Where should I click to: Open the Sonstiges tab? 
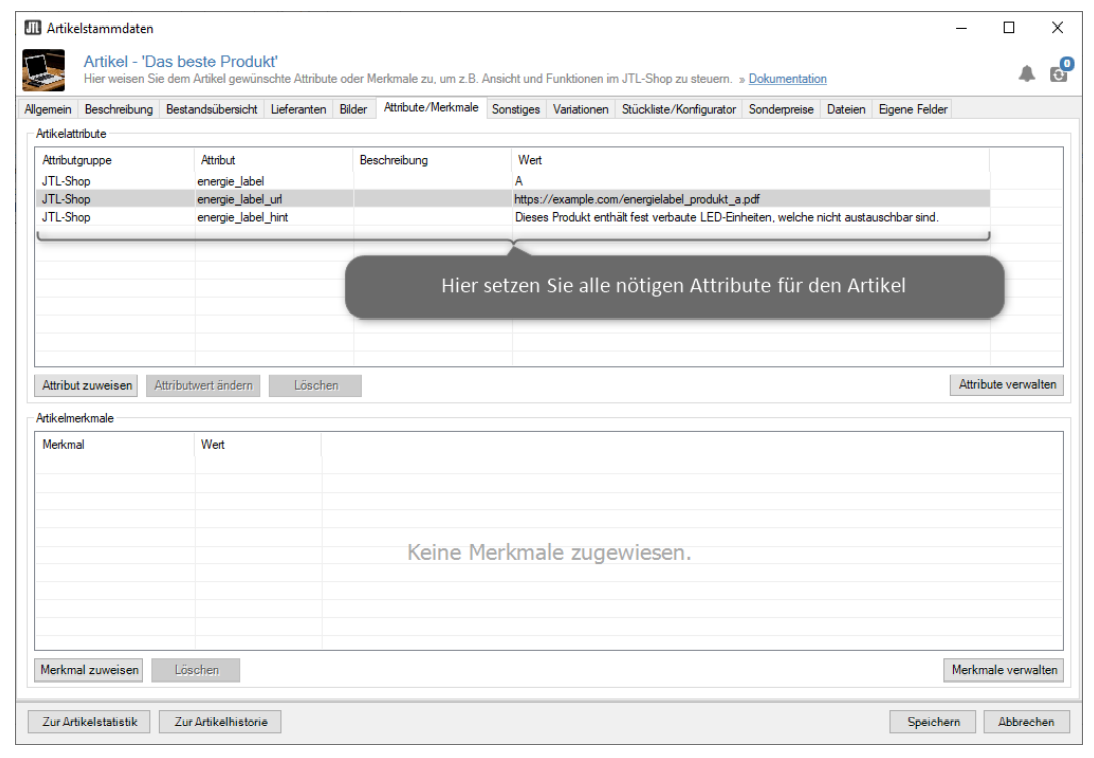(516, 109)
